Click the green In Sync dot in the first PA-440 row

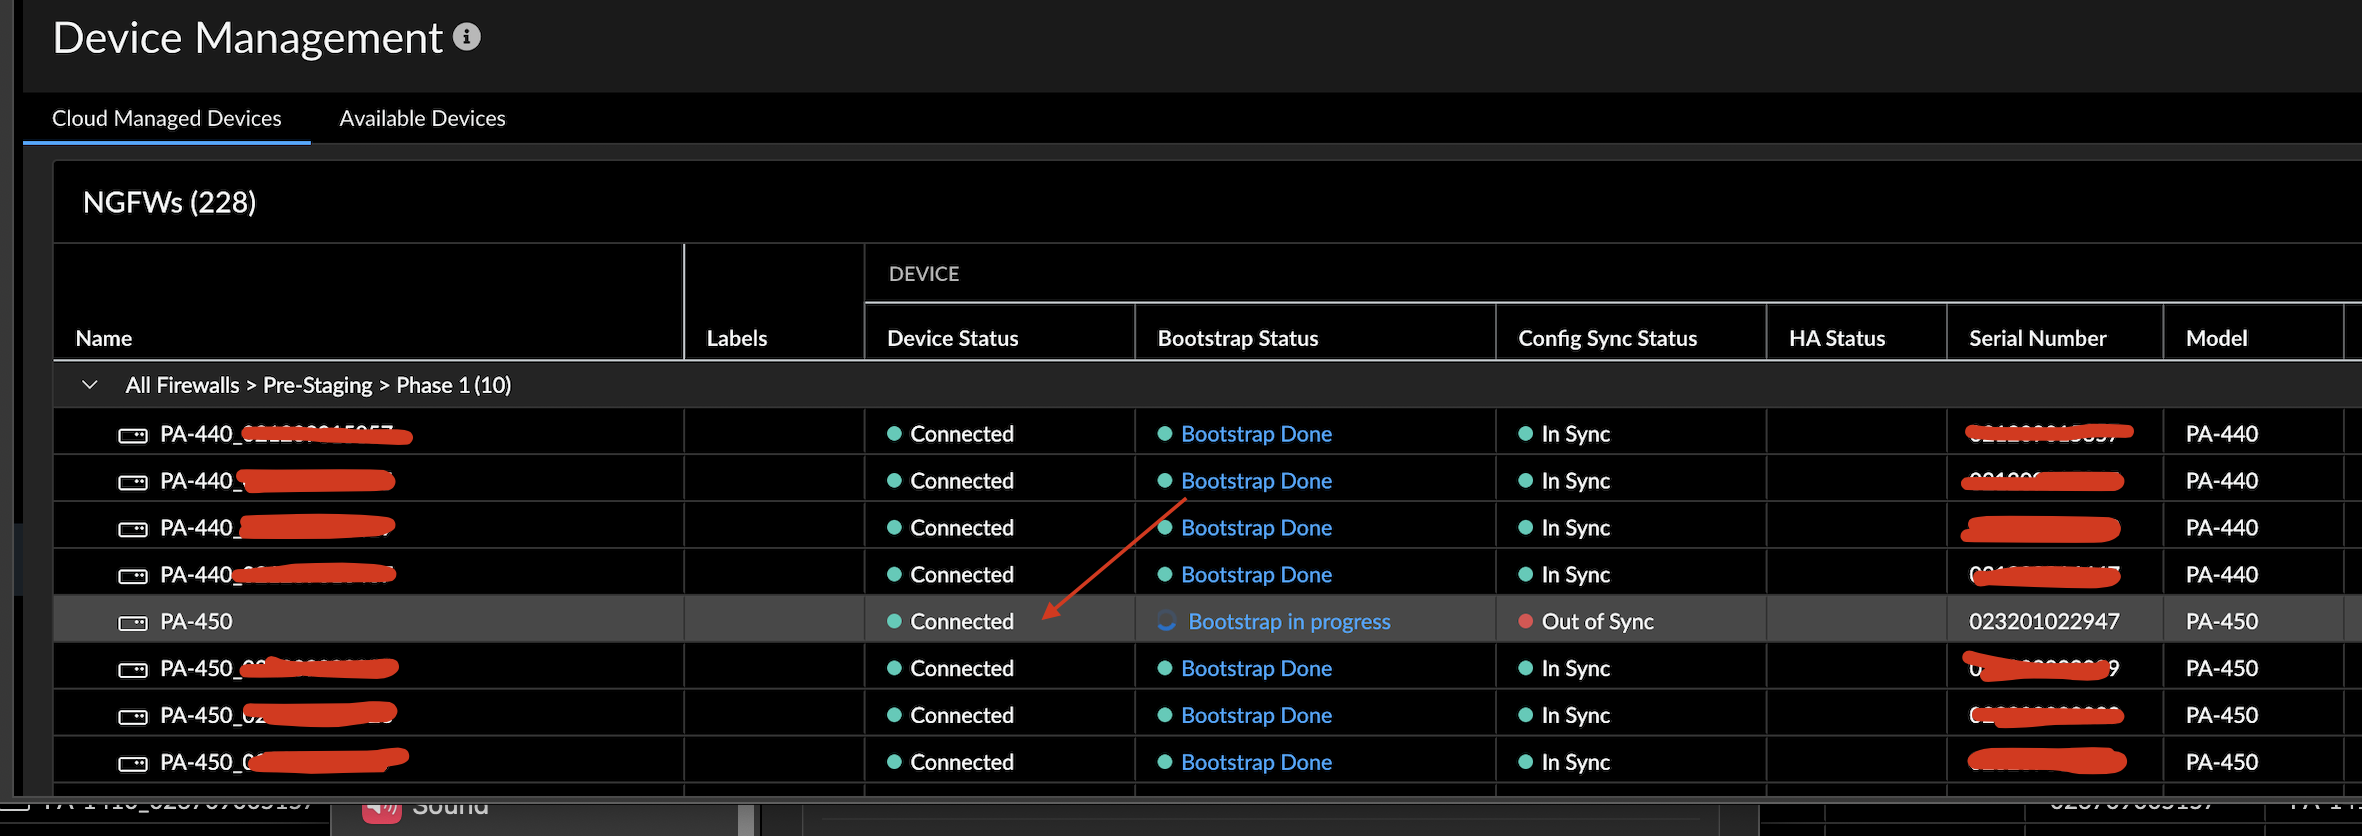coord(1525,434)
